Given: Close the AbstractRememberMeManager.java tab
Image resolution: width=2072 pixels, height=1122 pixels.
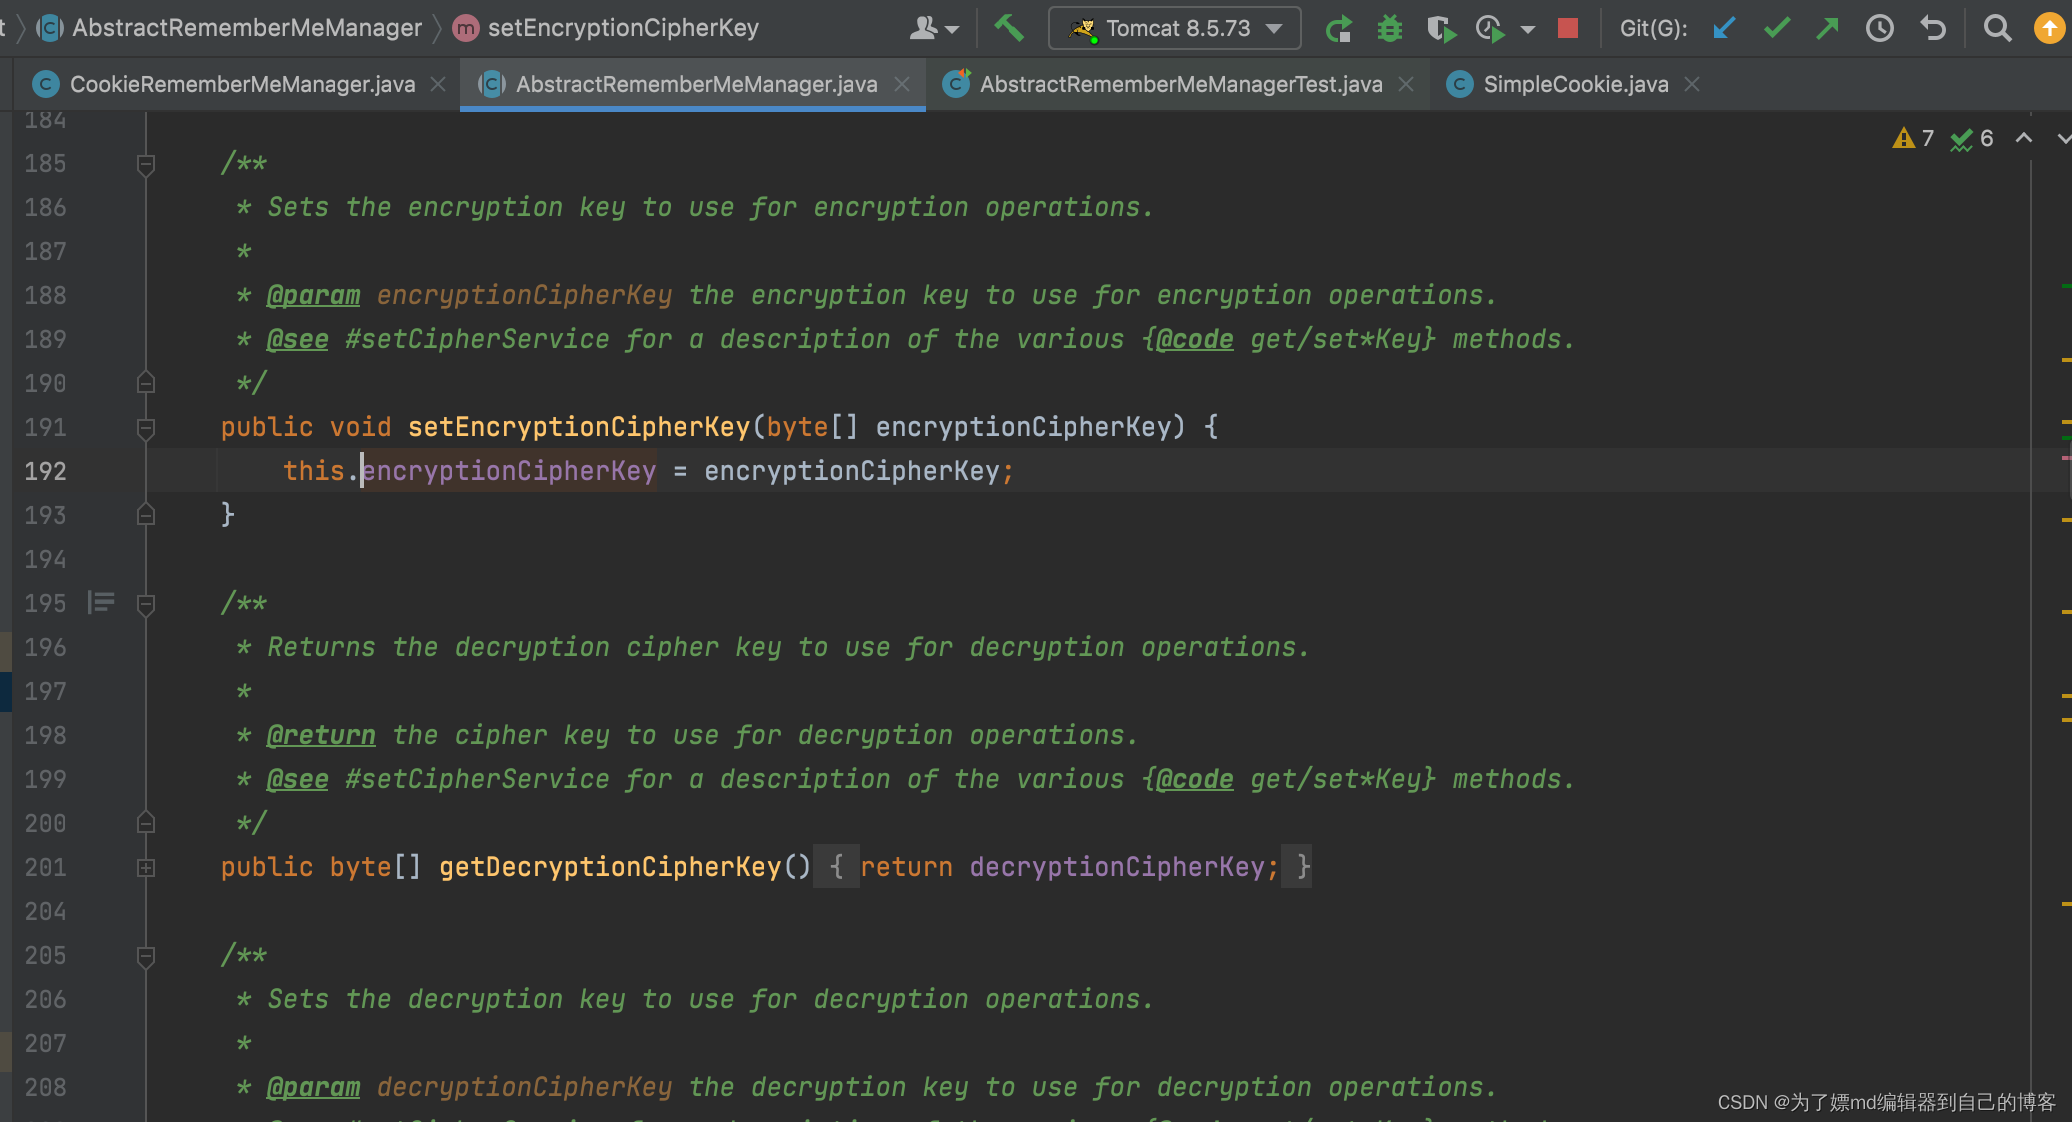Looking at the screenshot, I should pos(902,85).
